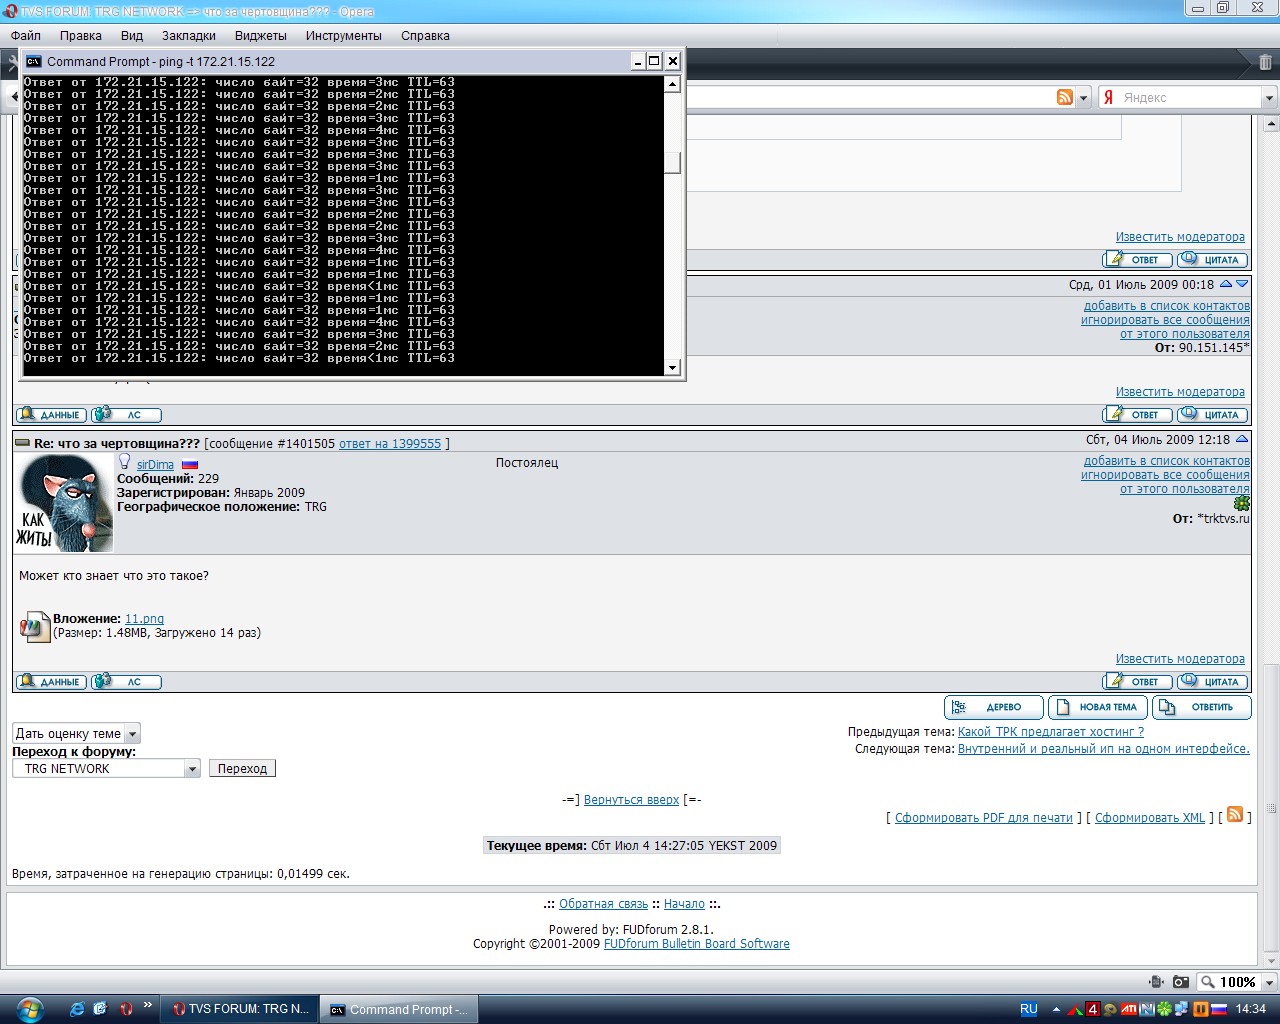Expand the TRG NETWORK forum dropdown

[x=192, y=769]
